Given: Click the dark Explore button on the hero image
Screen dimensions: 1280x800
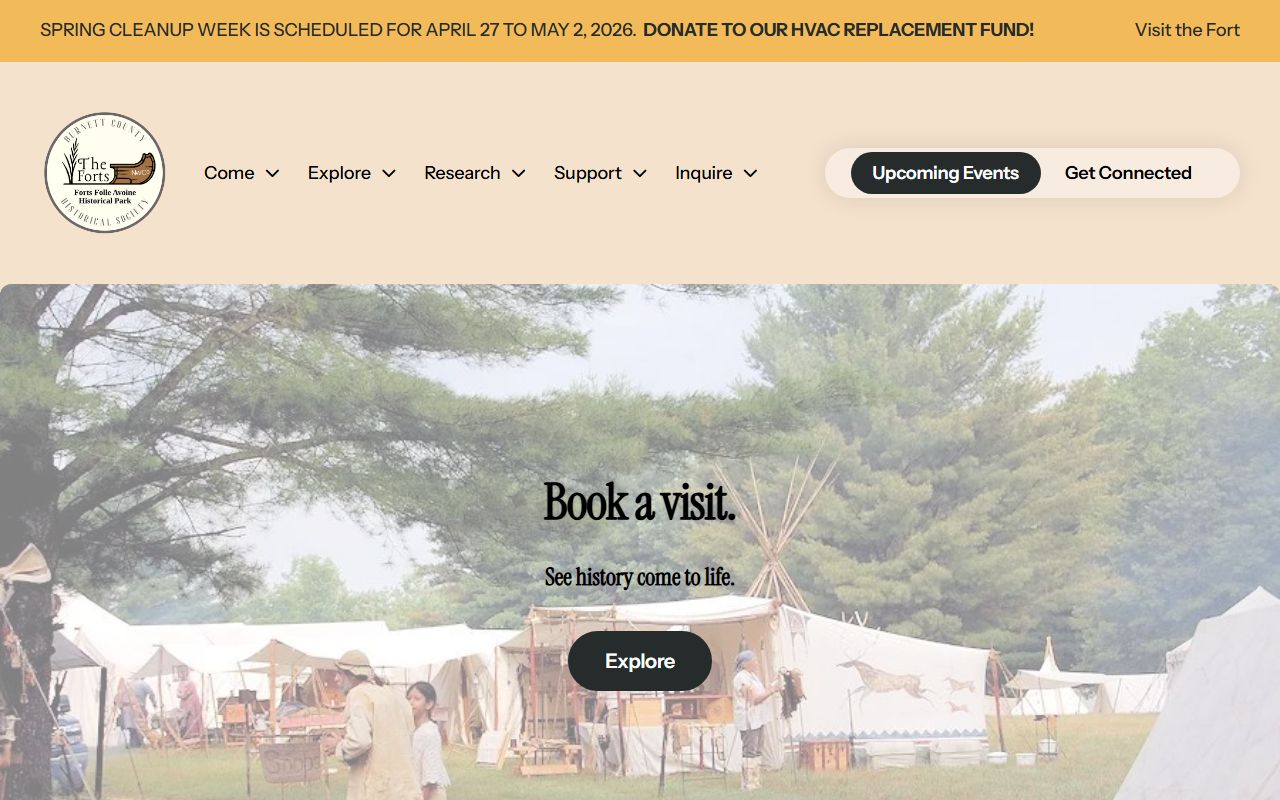Looking at the screenshot, I should pos(640,661).
